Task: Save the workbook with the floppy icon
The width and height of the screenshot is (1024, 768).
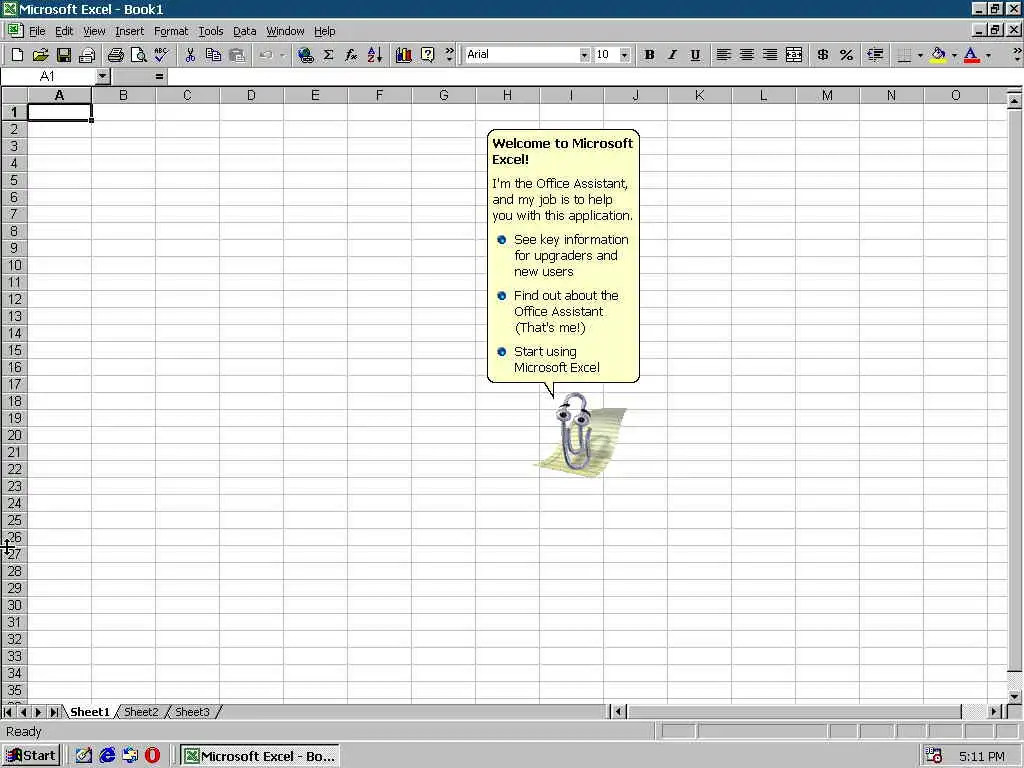Action: (x=63, y=55)
